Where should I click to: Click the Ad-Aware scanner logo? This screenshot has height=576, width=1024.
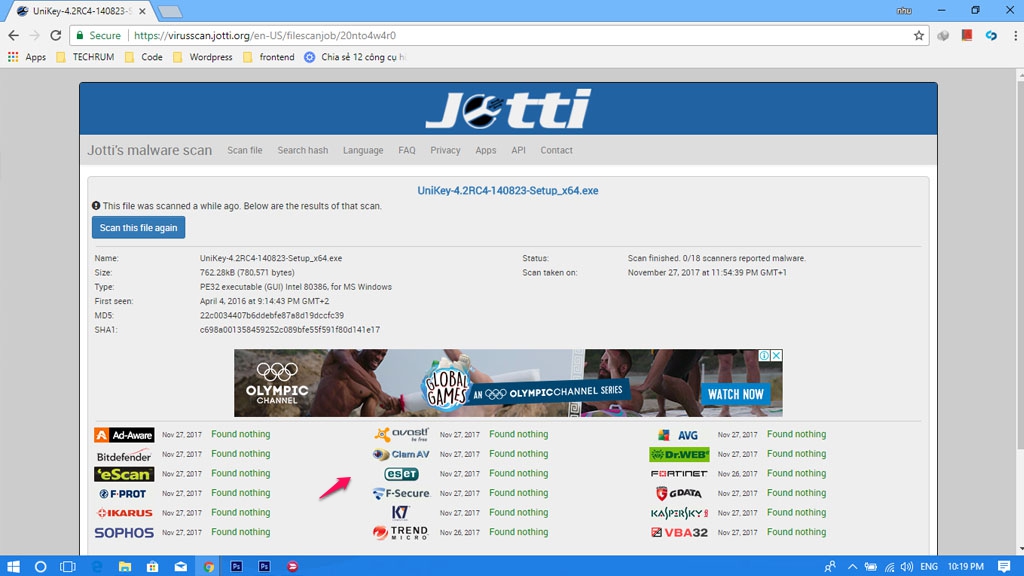pos(124,435)
